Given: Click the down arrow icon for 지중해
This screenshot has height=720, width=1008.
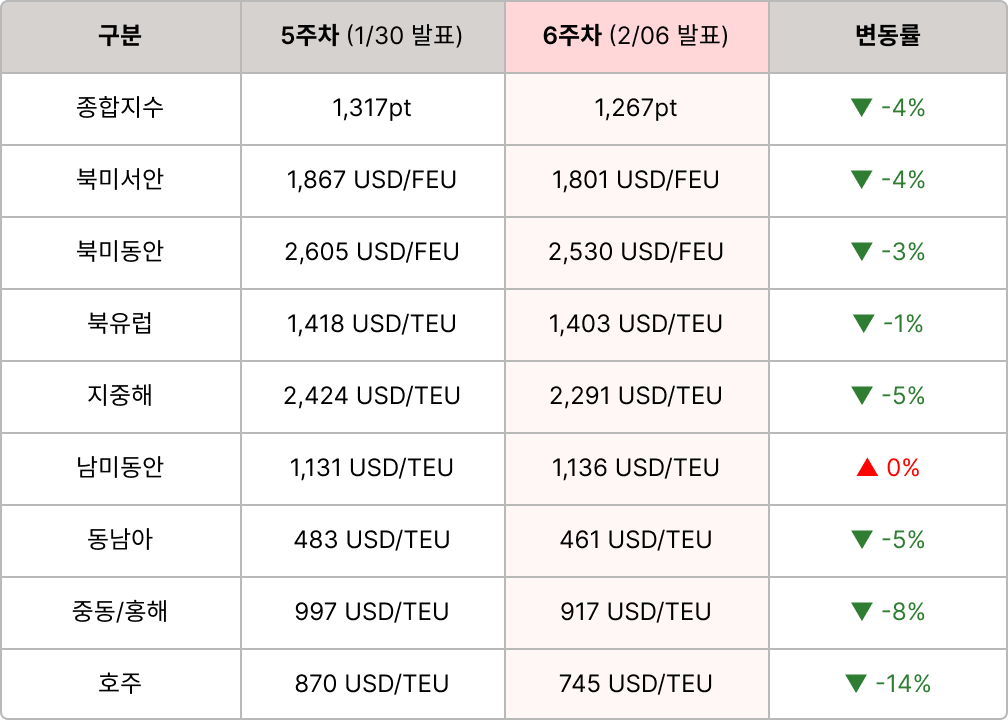Looking at the screenshot, I should point(861,396).
